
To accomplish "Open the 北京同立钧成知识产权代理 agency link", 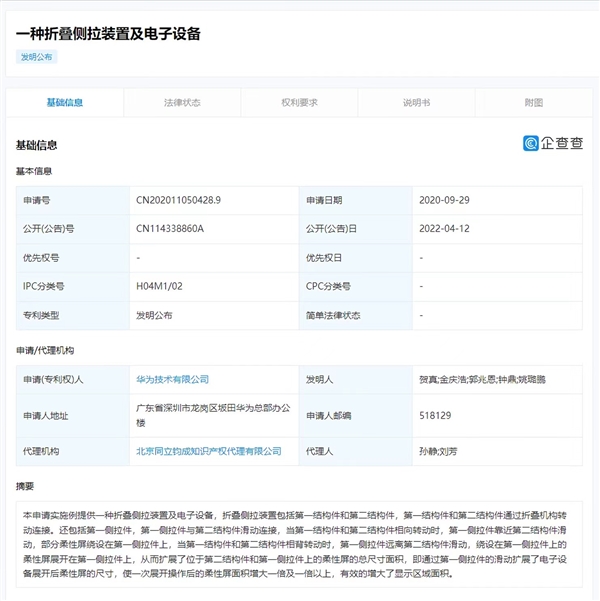I will click(x=208, y=451).
